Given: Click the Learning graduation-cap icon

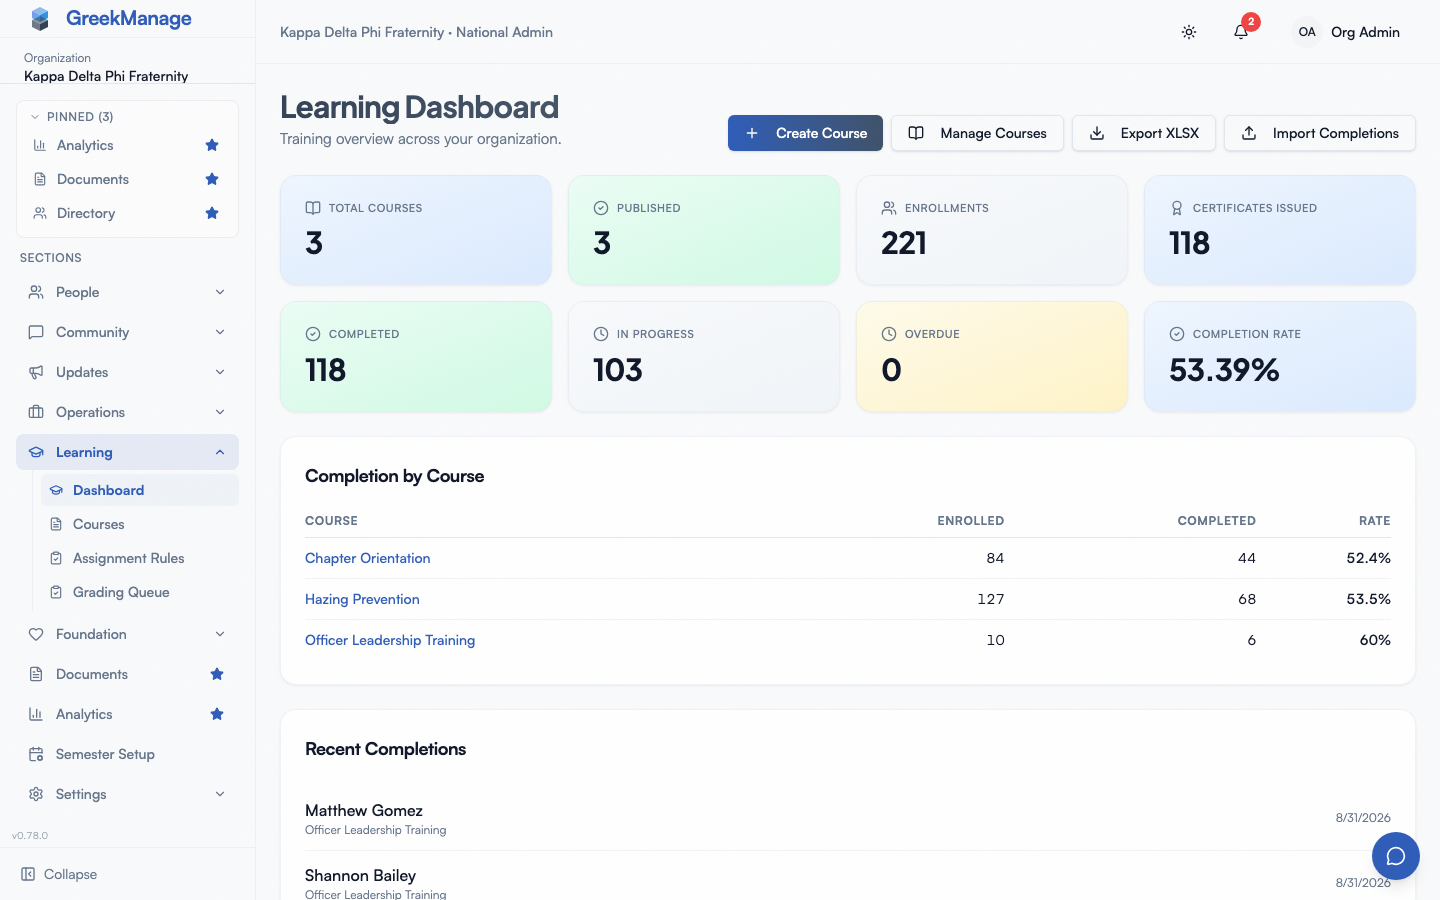Looking at the screenshot, I should click(36, 452).
